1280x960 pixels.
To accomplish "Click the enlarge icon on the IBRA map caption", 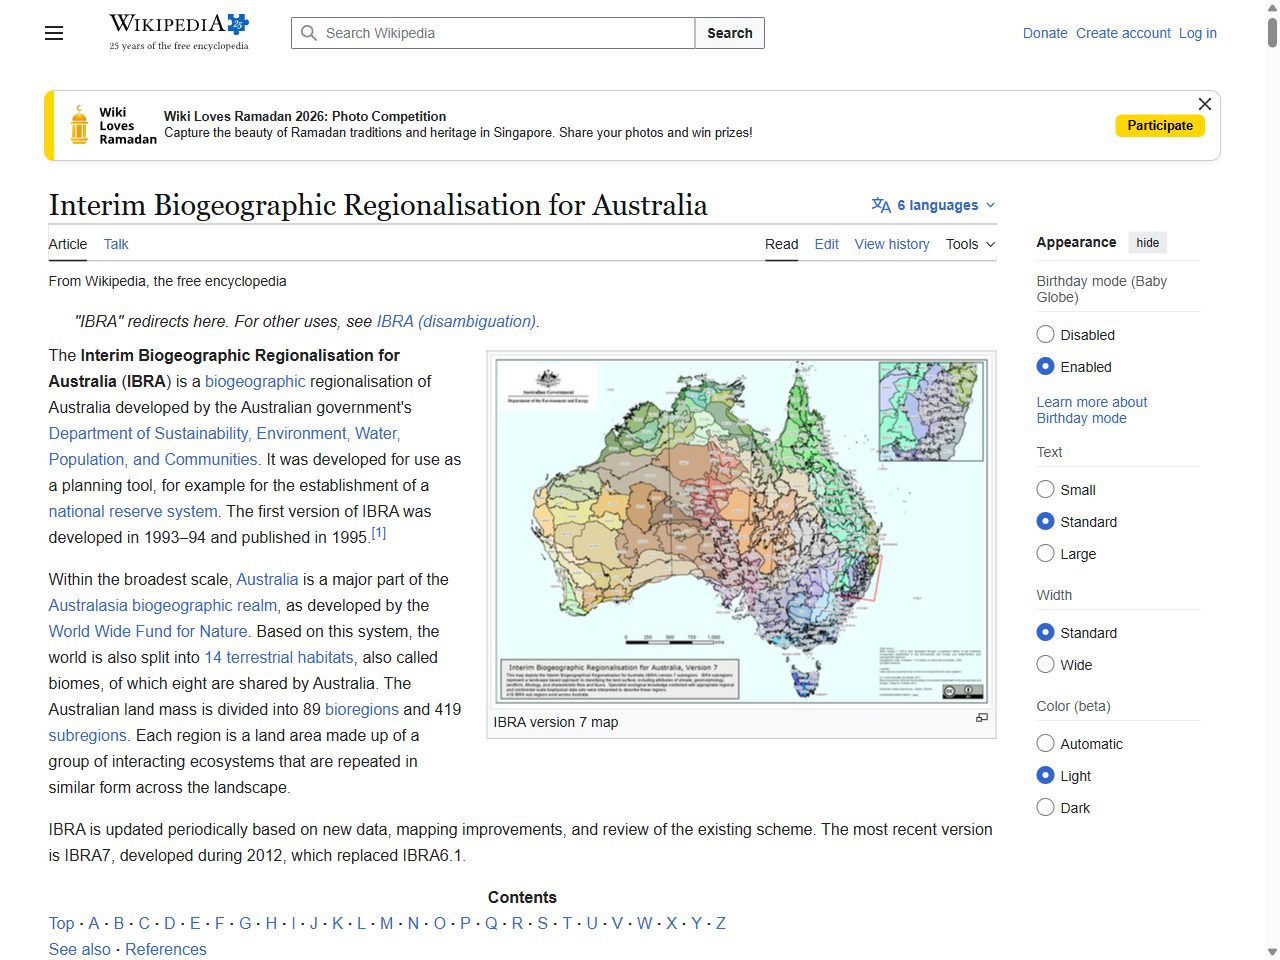I will (x=981, y=716).
